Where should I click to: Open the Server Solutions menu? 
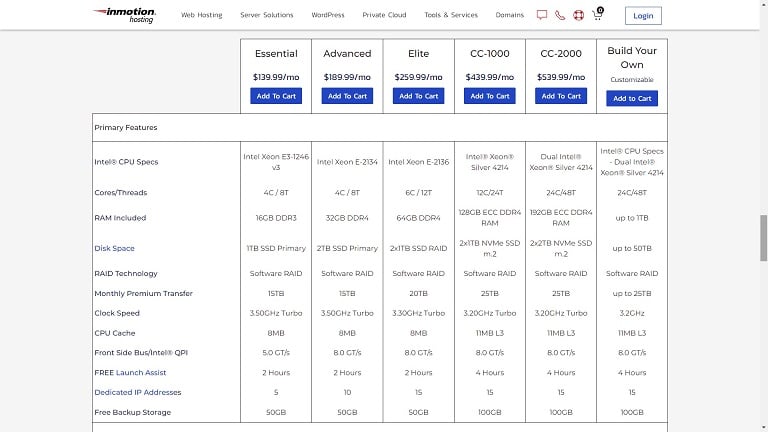point(266,15)
